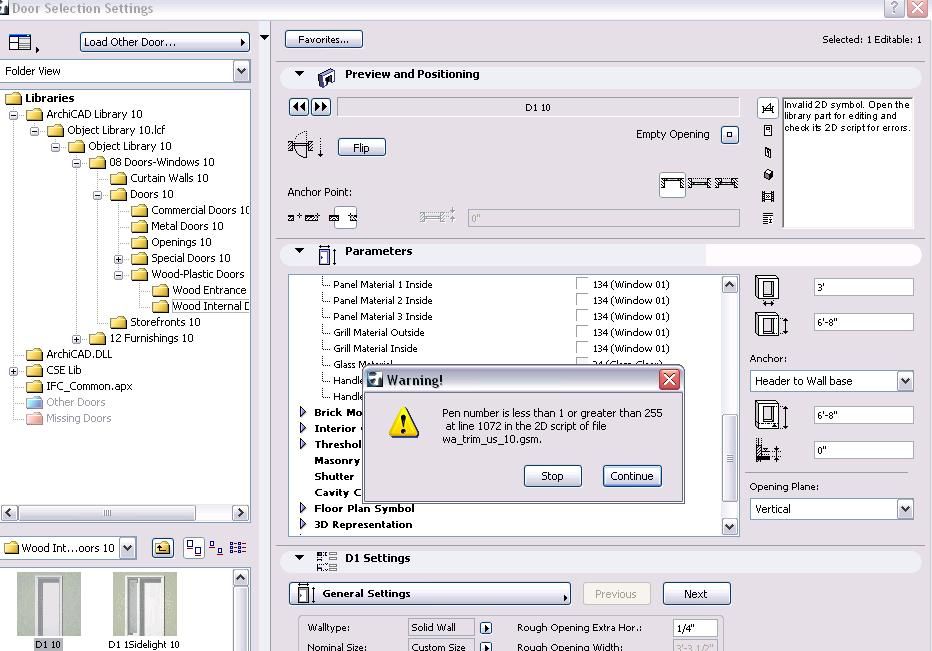Collapse the D1 Settings panel
The width and height of the screenshot is (932, 651).
click(300, 558)
